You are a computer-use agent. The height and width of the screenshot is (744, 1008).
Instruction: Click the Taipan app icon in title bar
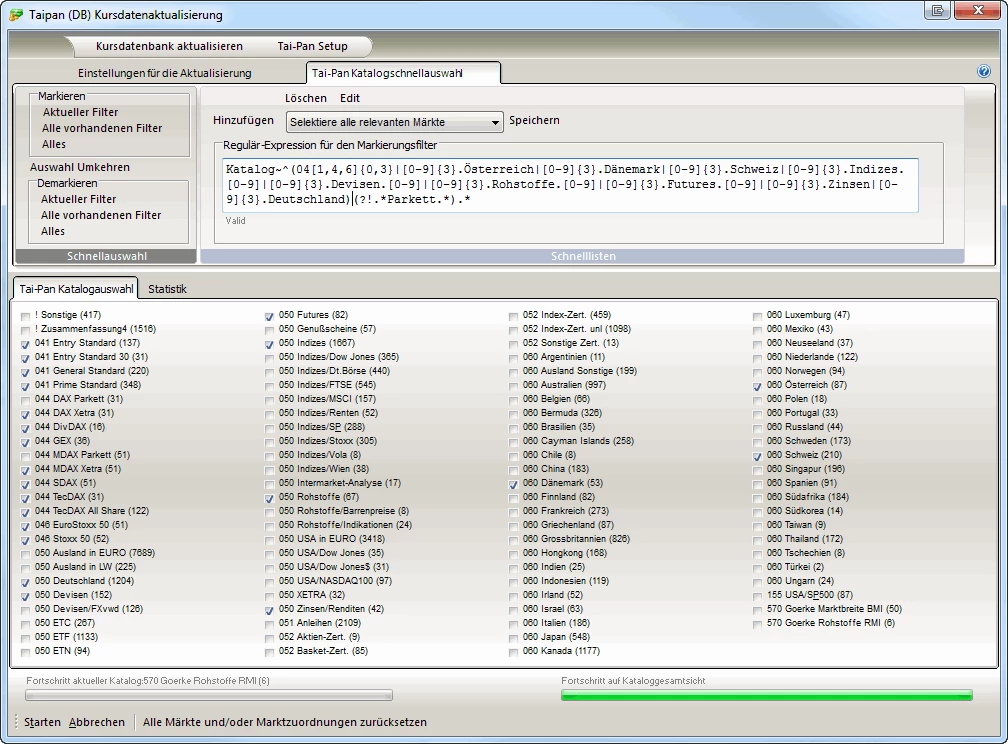pos(16,15)
